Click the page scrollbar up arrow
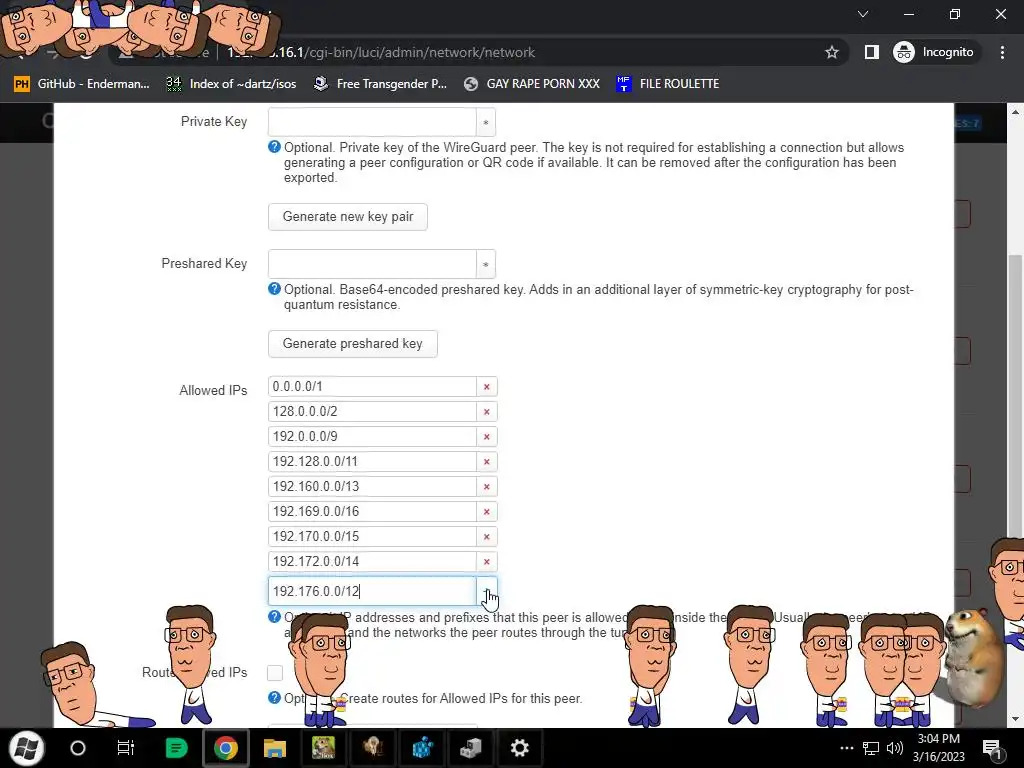Image resolution: width=1024 pixels, height=768 pixels. pos(1015,112)
